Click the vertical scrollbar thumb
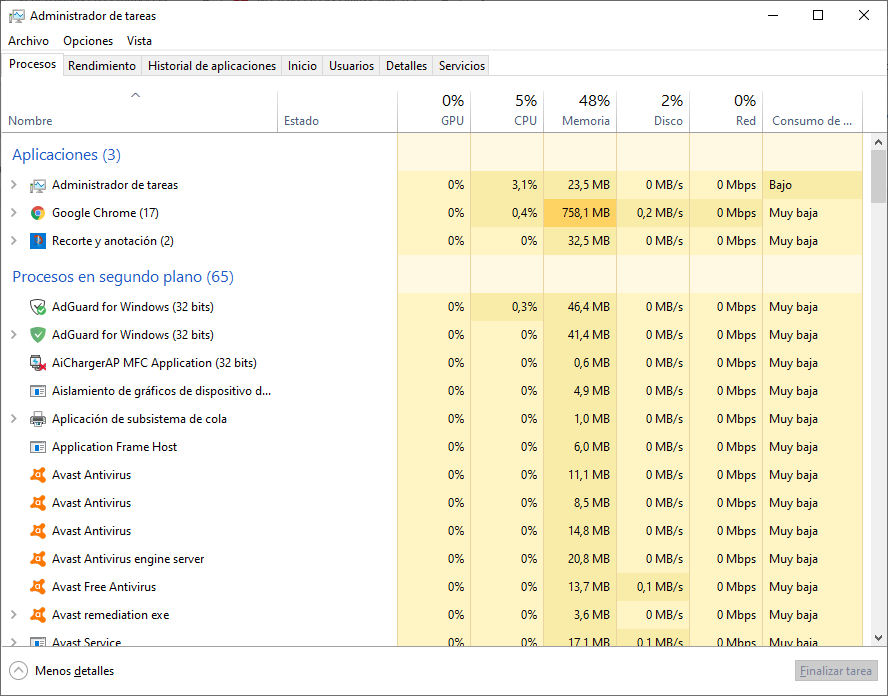 tap(878, 176)
